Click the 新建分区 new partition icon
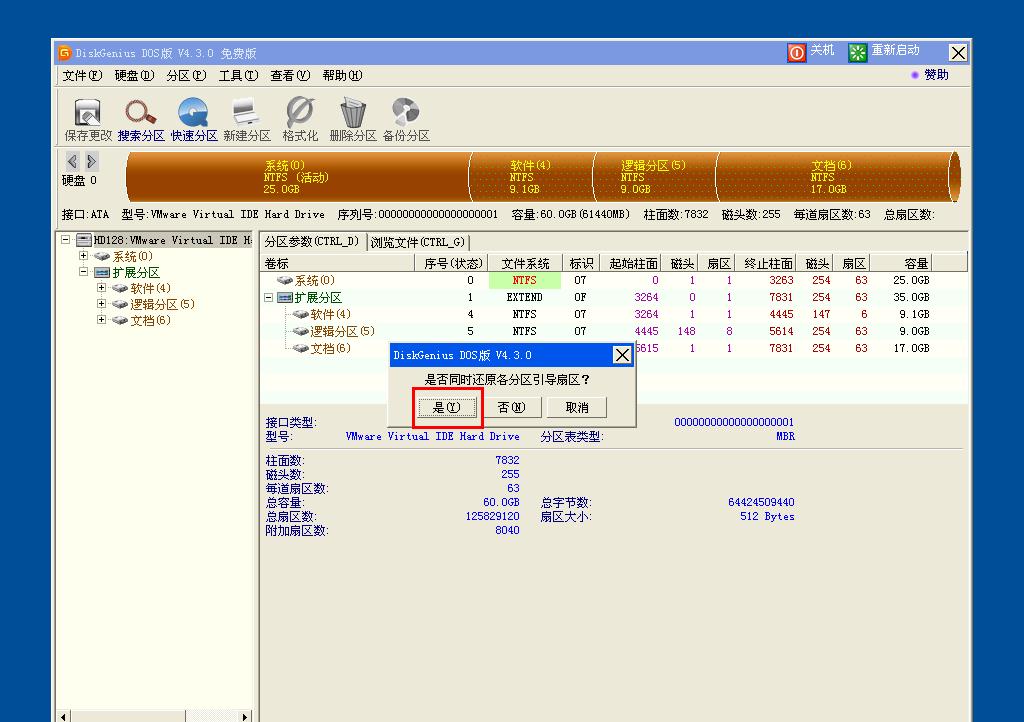The width and height of the screenshot is (1024, 722). coord(246,112)
